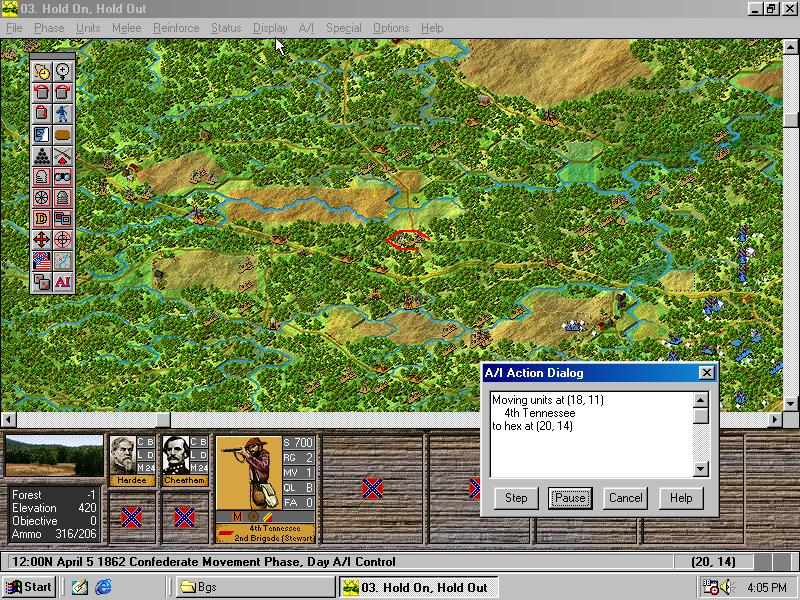The width and height of the screenshot is (800, 600).
Task: Select the binoculars icon in the toolbar
Action: 63,177
